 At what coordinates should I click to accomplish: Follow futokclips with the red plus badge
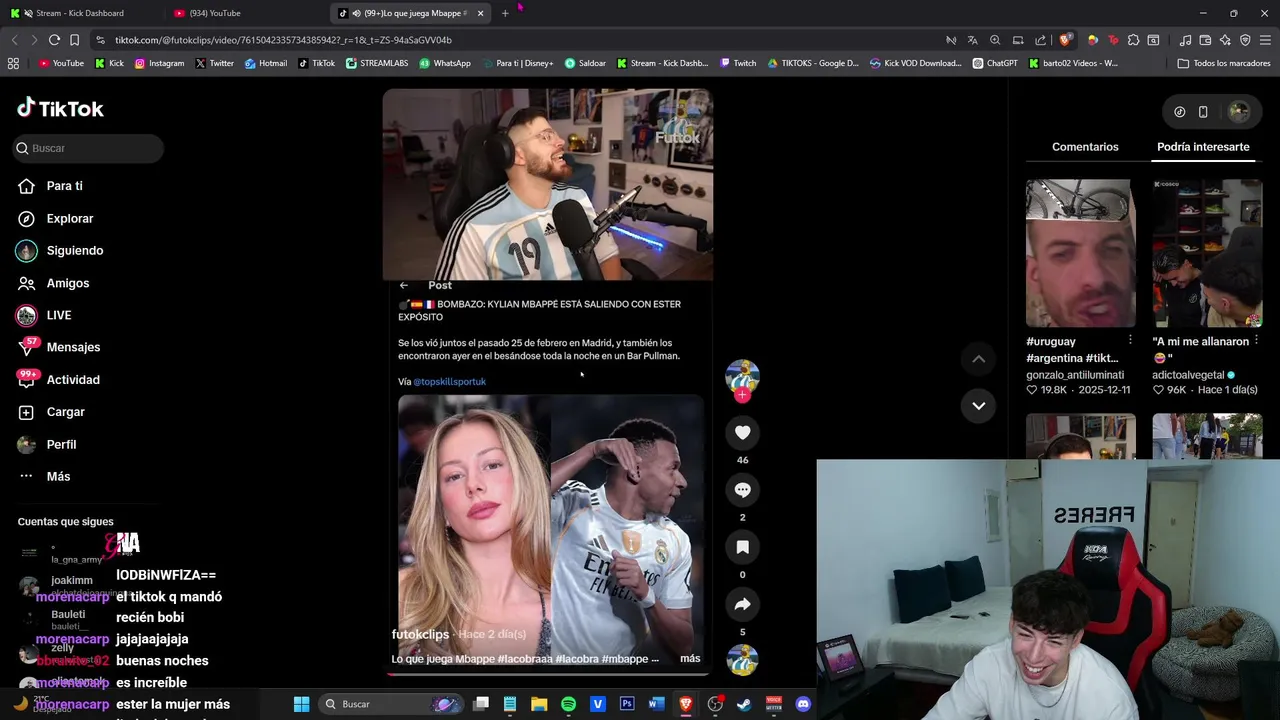[x=742, y=395]
